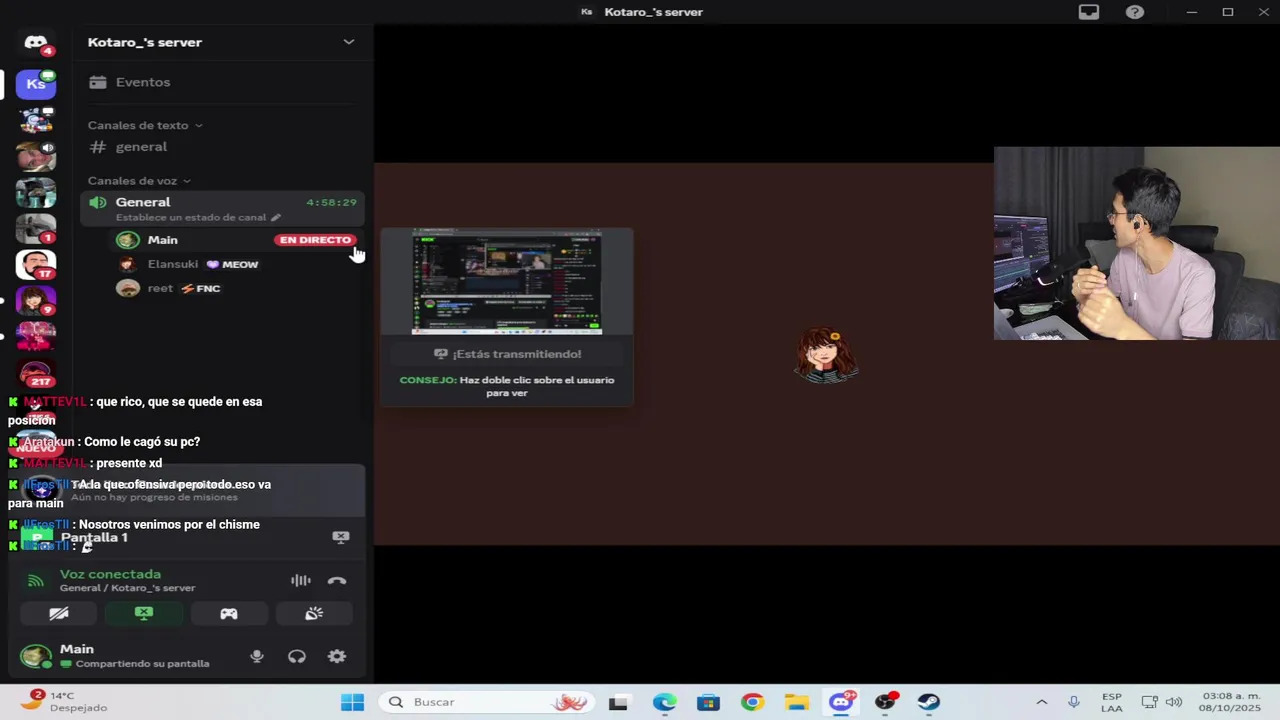Collapse the Canales de voz category
Viewport: 1280px width, 720px height.
point(139,181)
